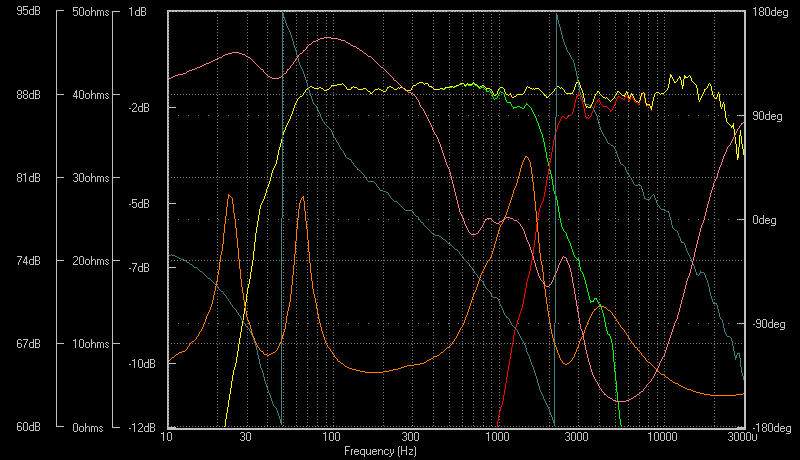The width and height of the screenshot is (800, 460).
Task: Click the -12dB axis label
Action: (142, 428)
